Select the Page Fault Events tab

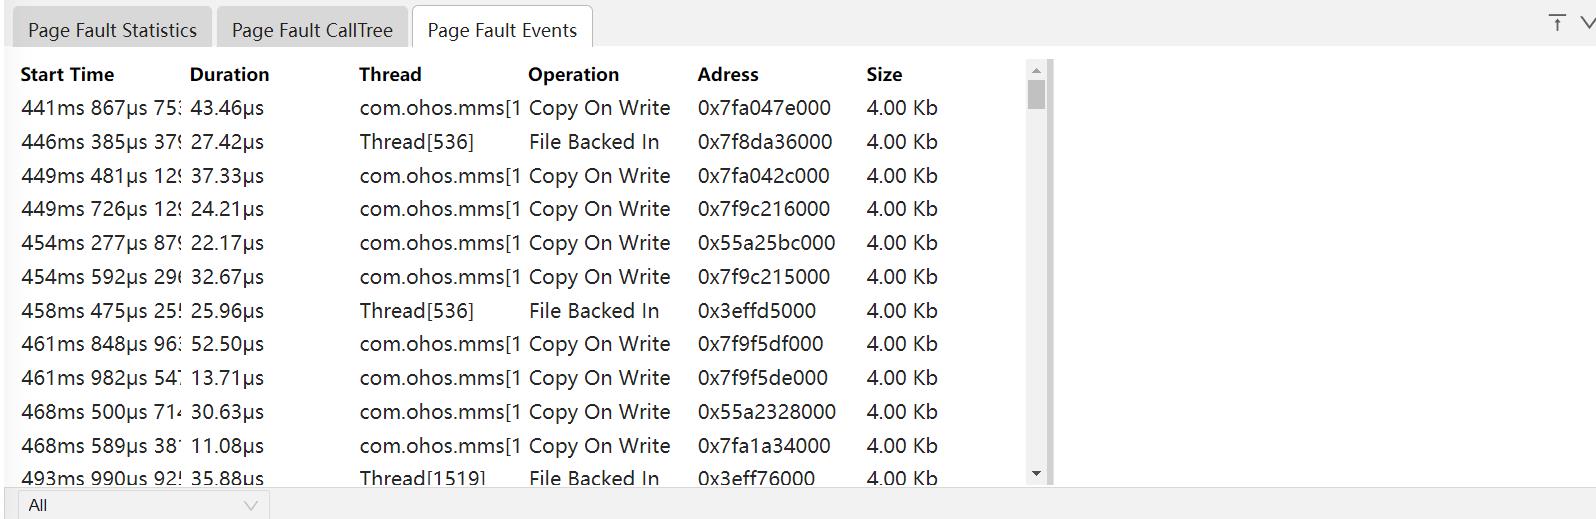(x=502, y=30)
